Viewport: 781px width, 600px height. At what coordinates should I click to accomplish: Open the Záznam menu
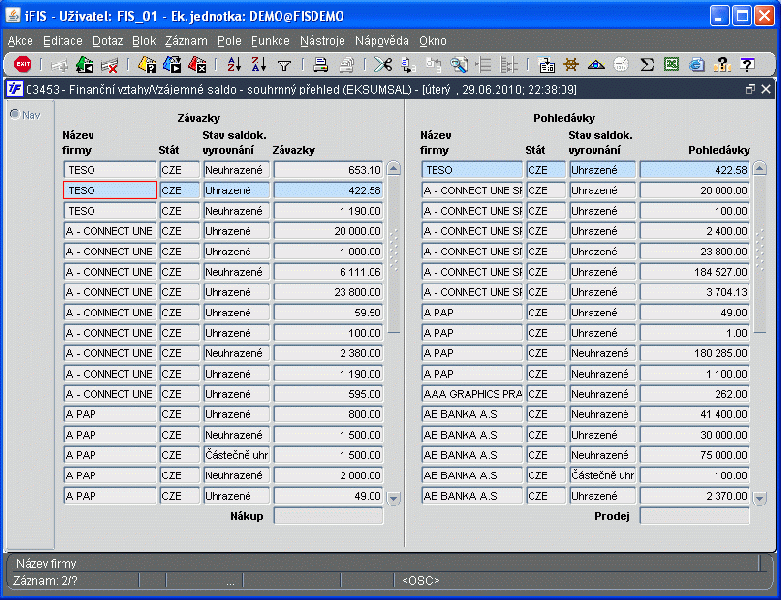(186, 41)
